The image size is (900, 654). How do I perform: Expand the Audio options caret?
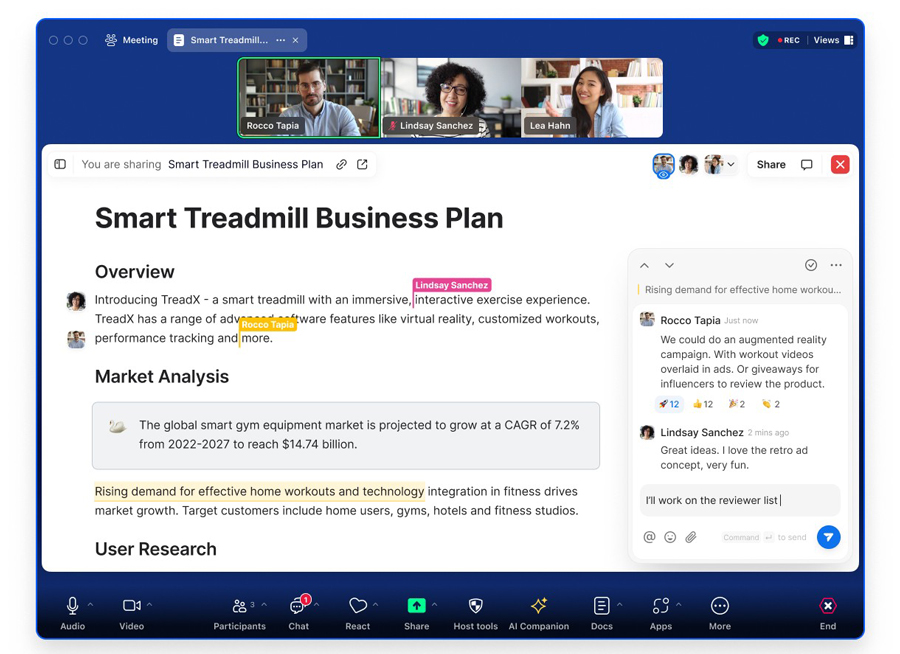[90, 605]
